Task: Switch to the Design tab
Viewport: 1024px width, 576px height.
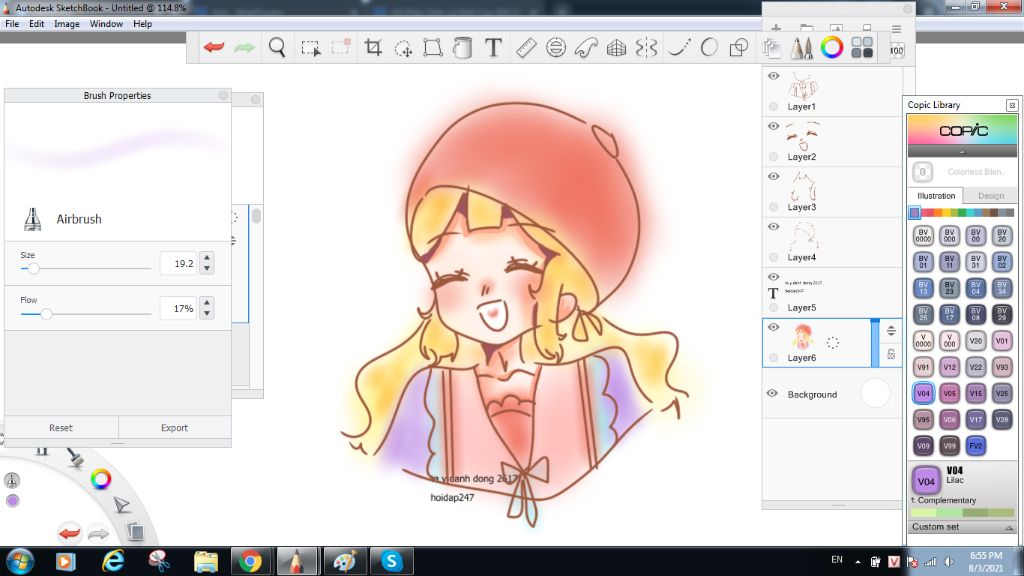Action: click(991, 195)
